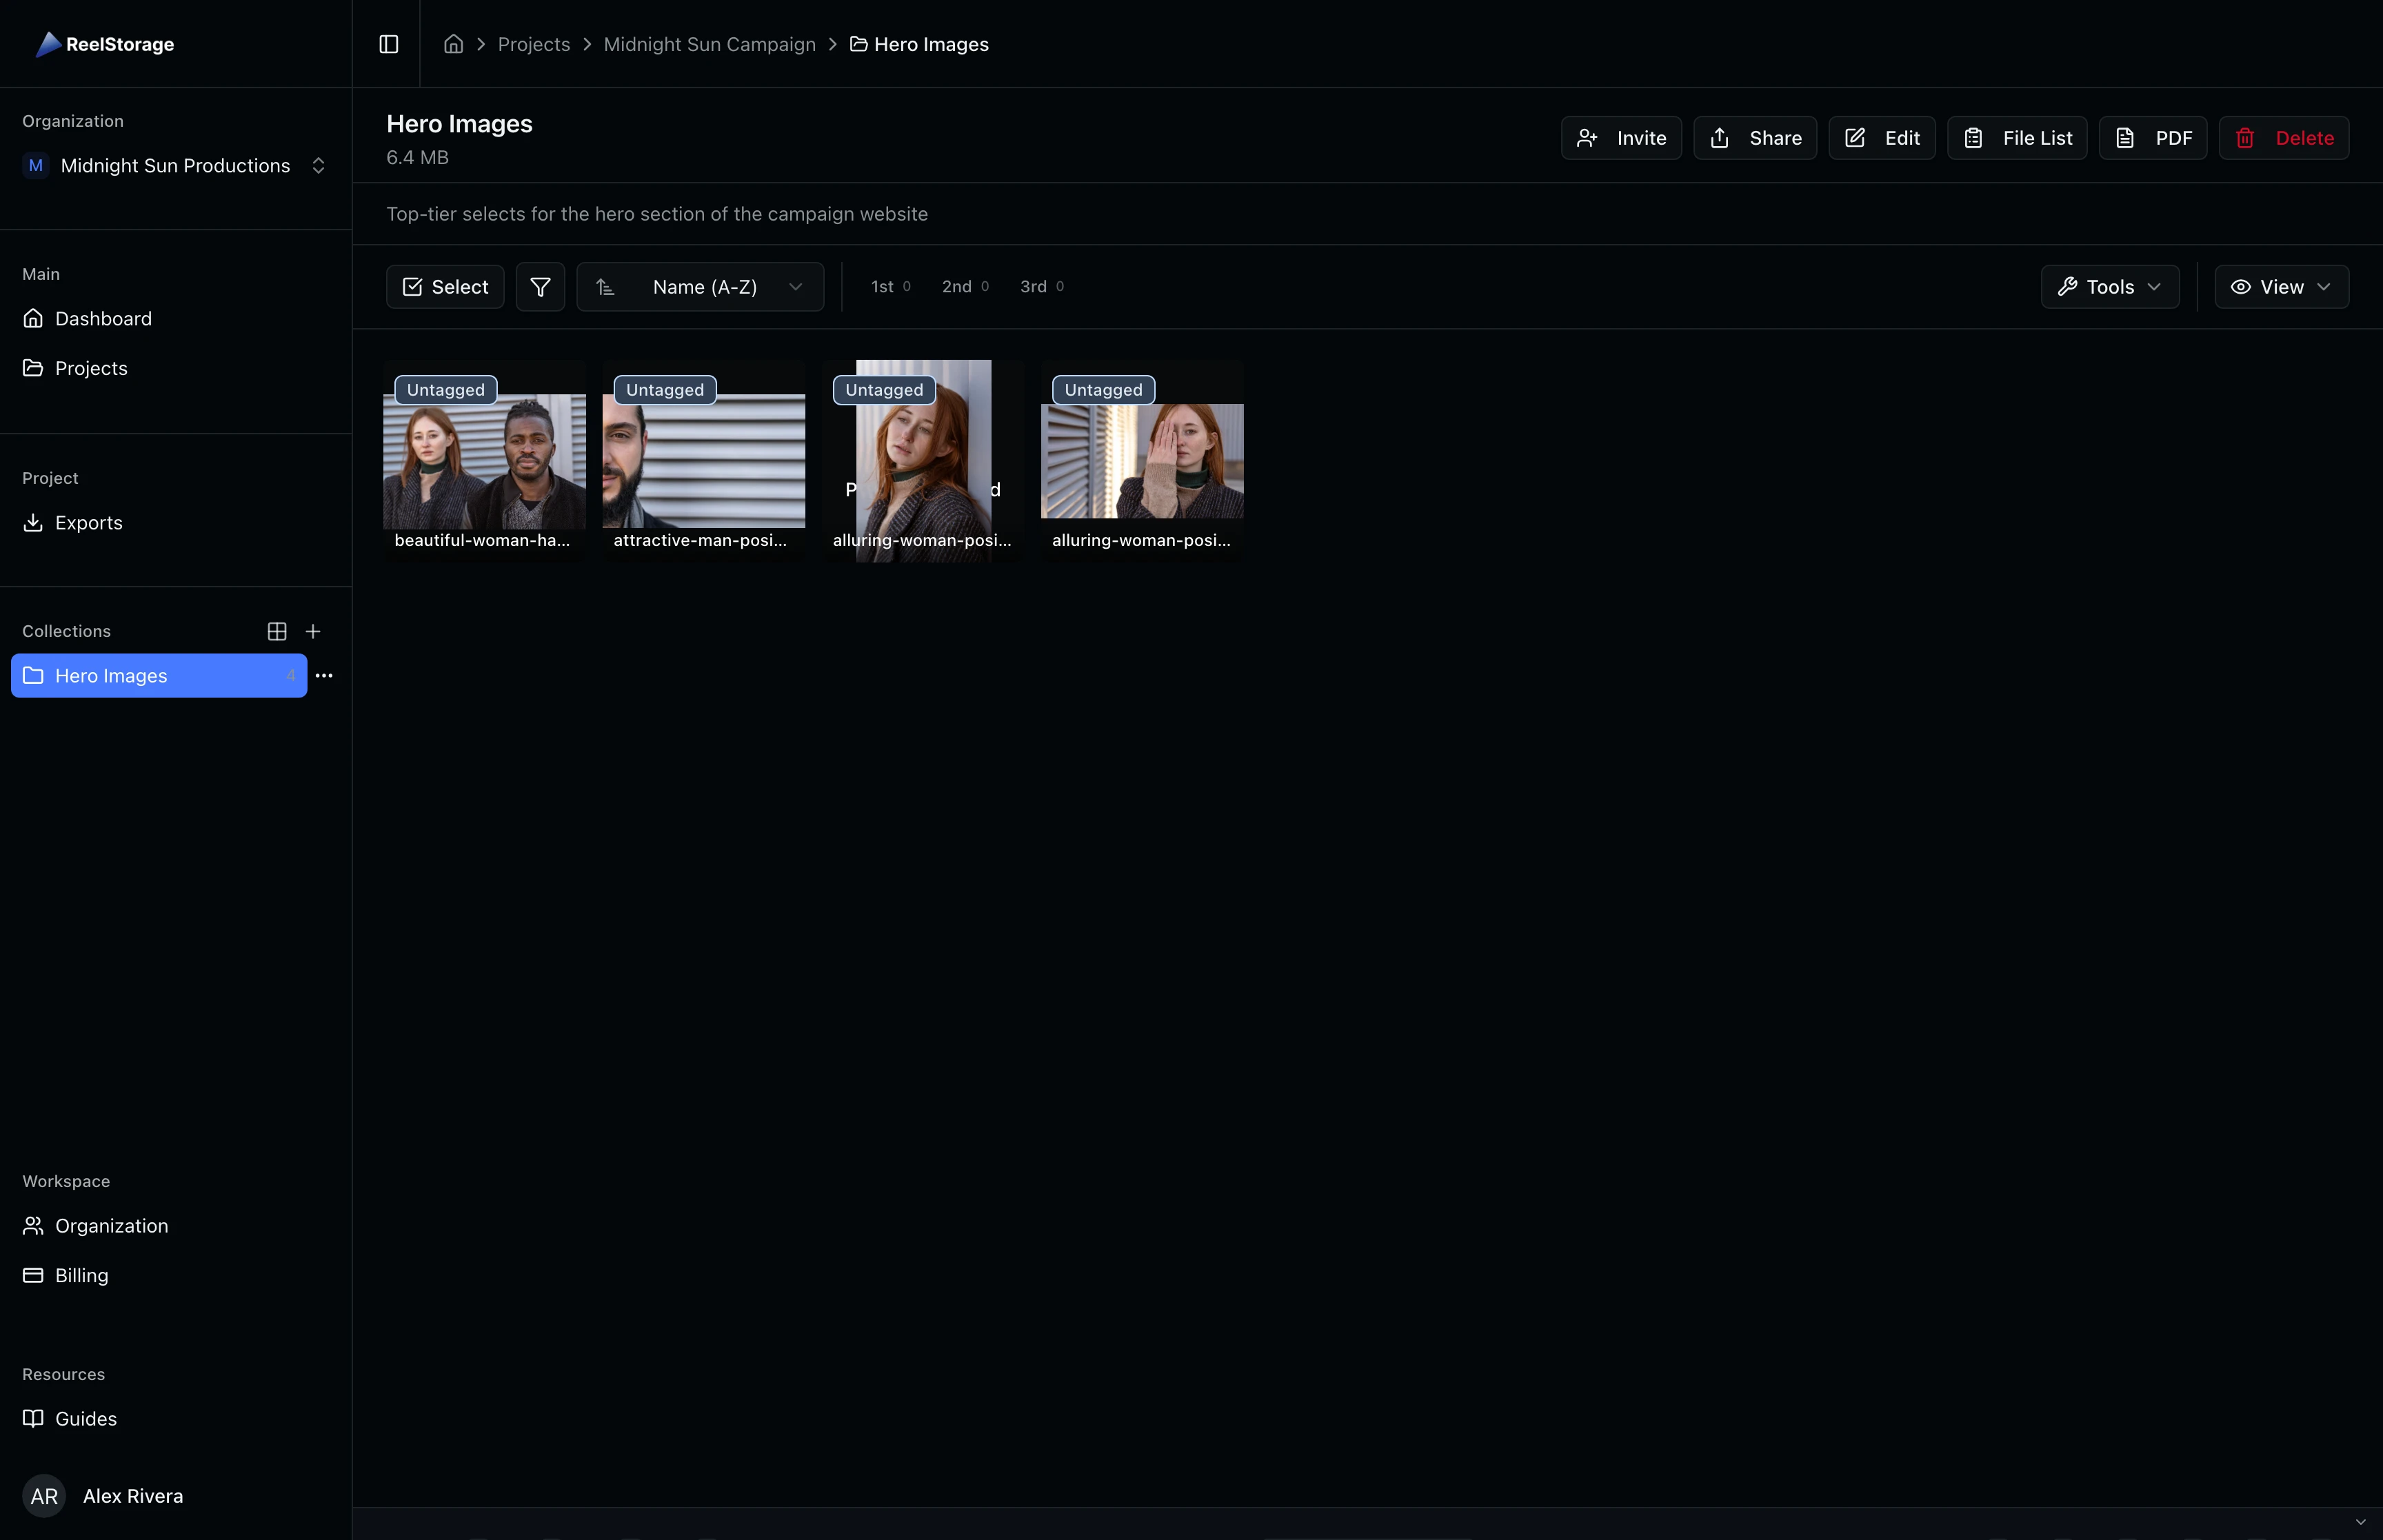2383x1540 pixels.
Task: Add a new collection
Action: point(313,631)
